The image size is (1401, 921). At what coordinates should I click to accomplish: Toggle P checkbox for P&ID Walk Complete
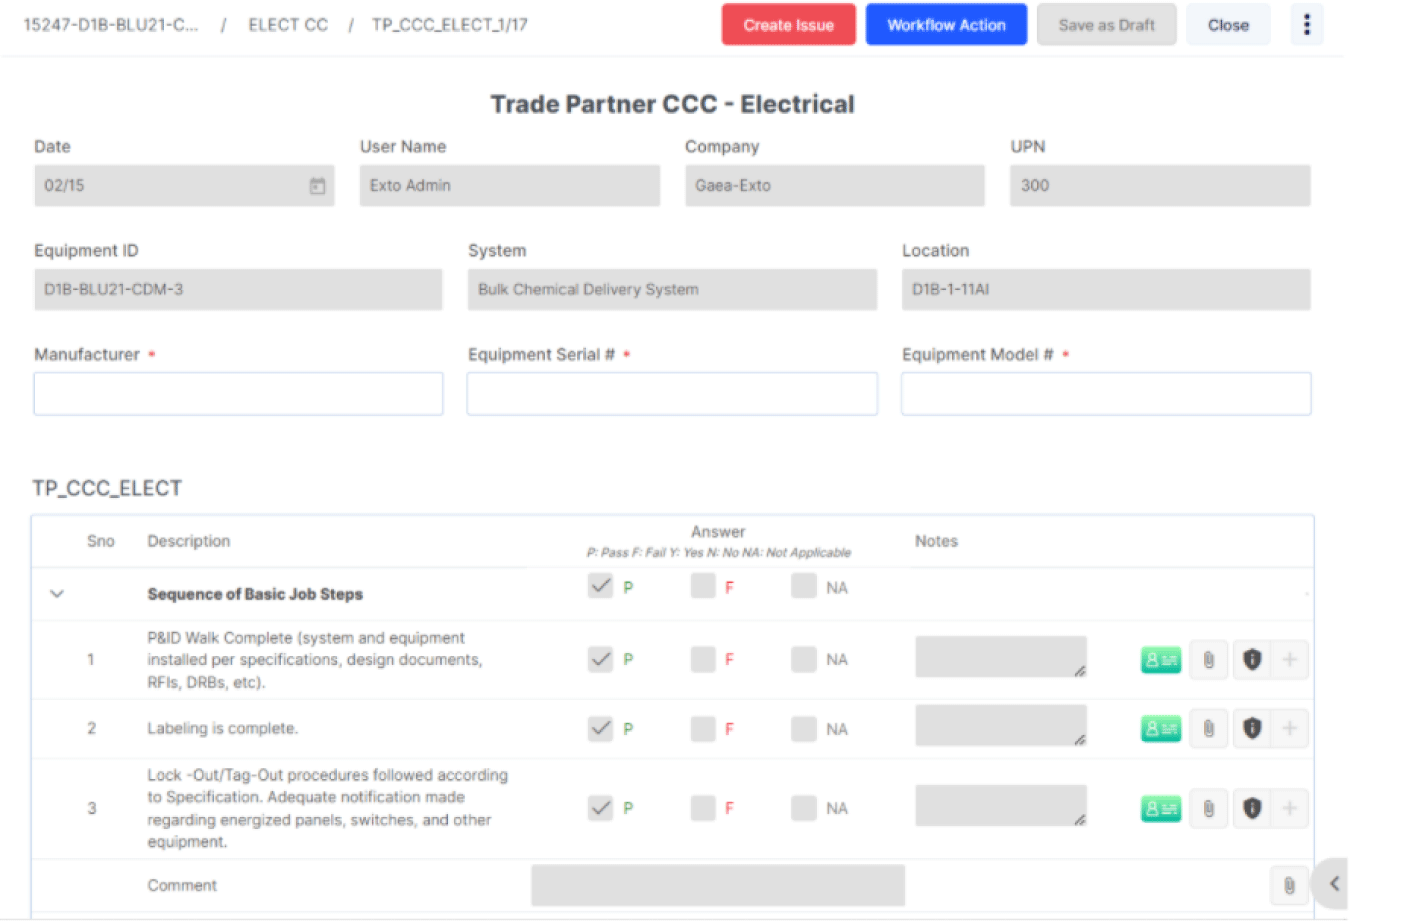pyautogui.click(x=600, y=659)
